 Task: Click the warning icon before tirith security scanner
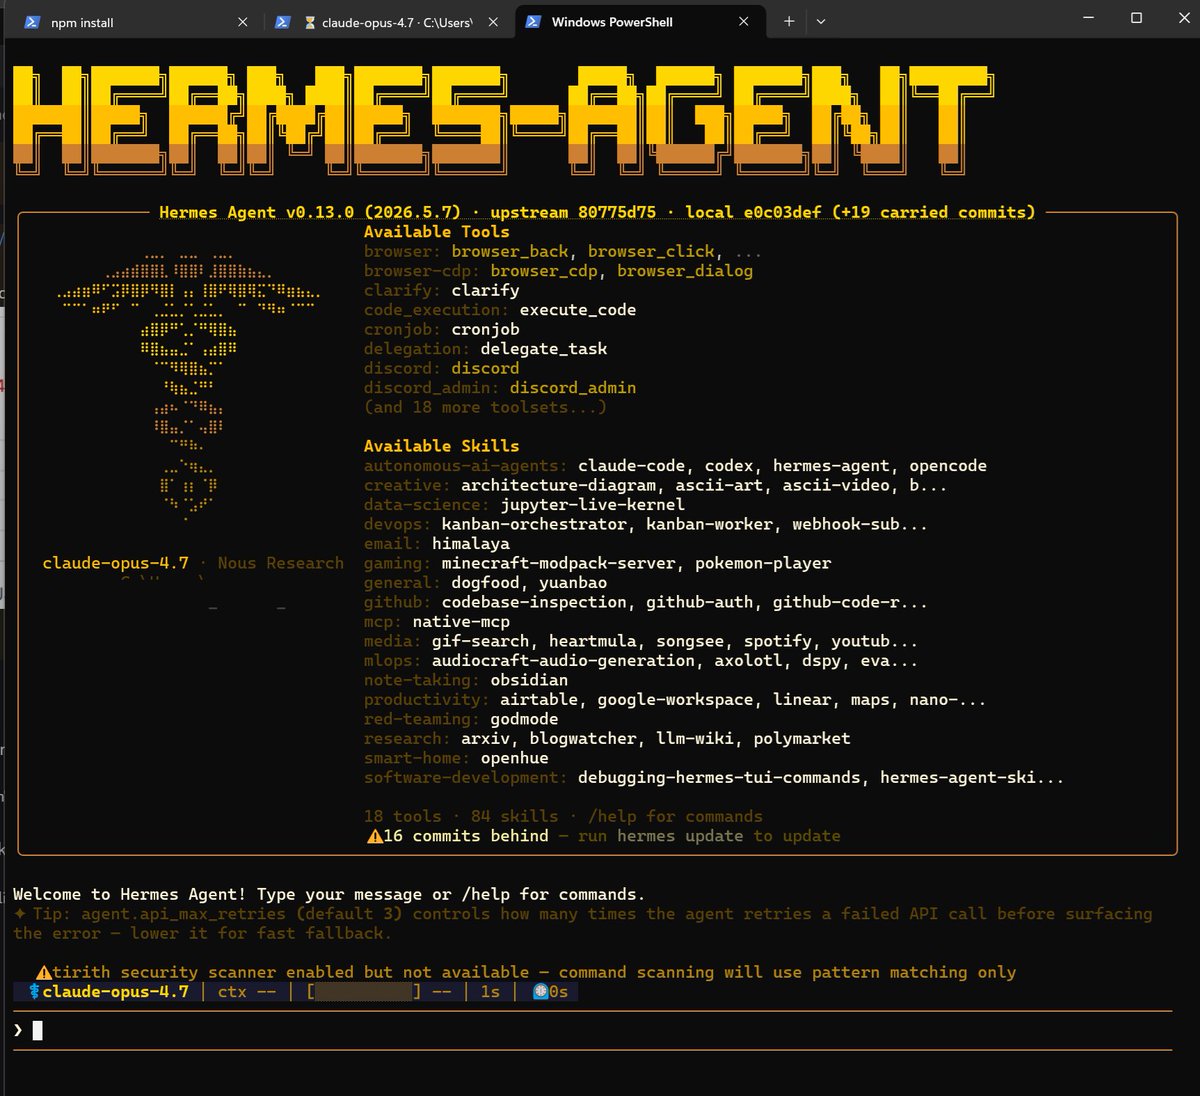point(44,972)
